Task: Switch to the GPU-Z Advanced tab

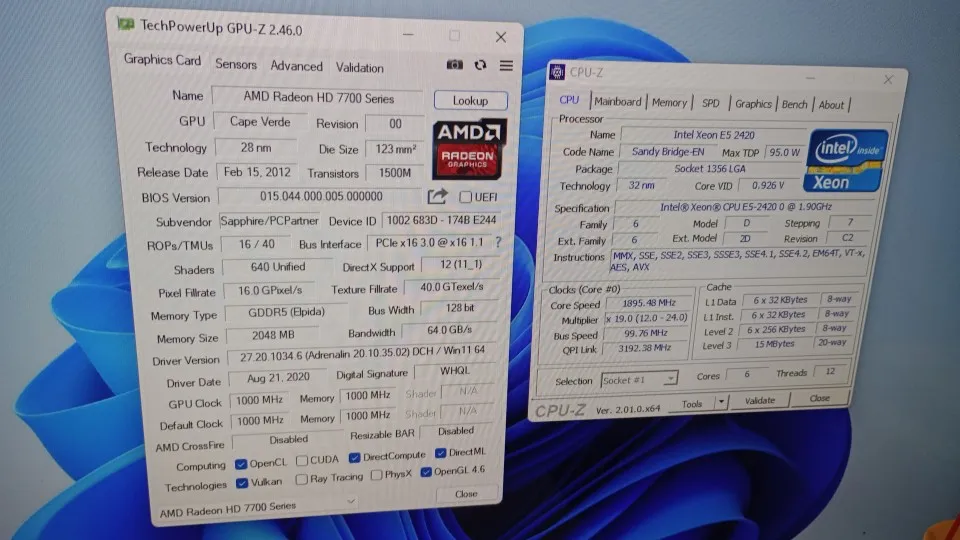Action: pyautogui.click(x=296, y=66)
